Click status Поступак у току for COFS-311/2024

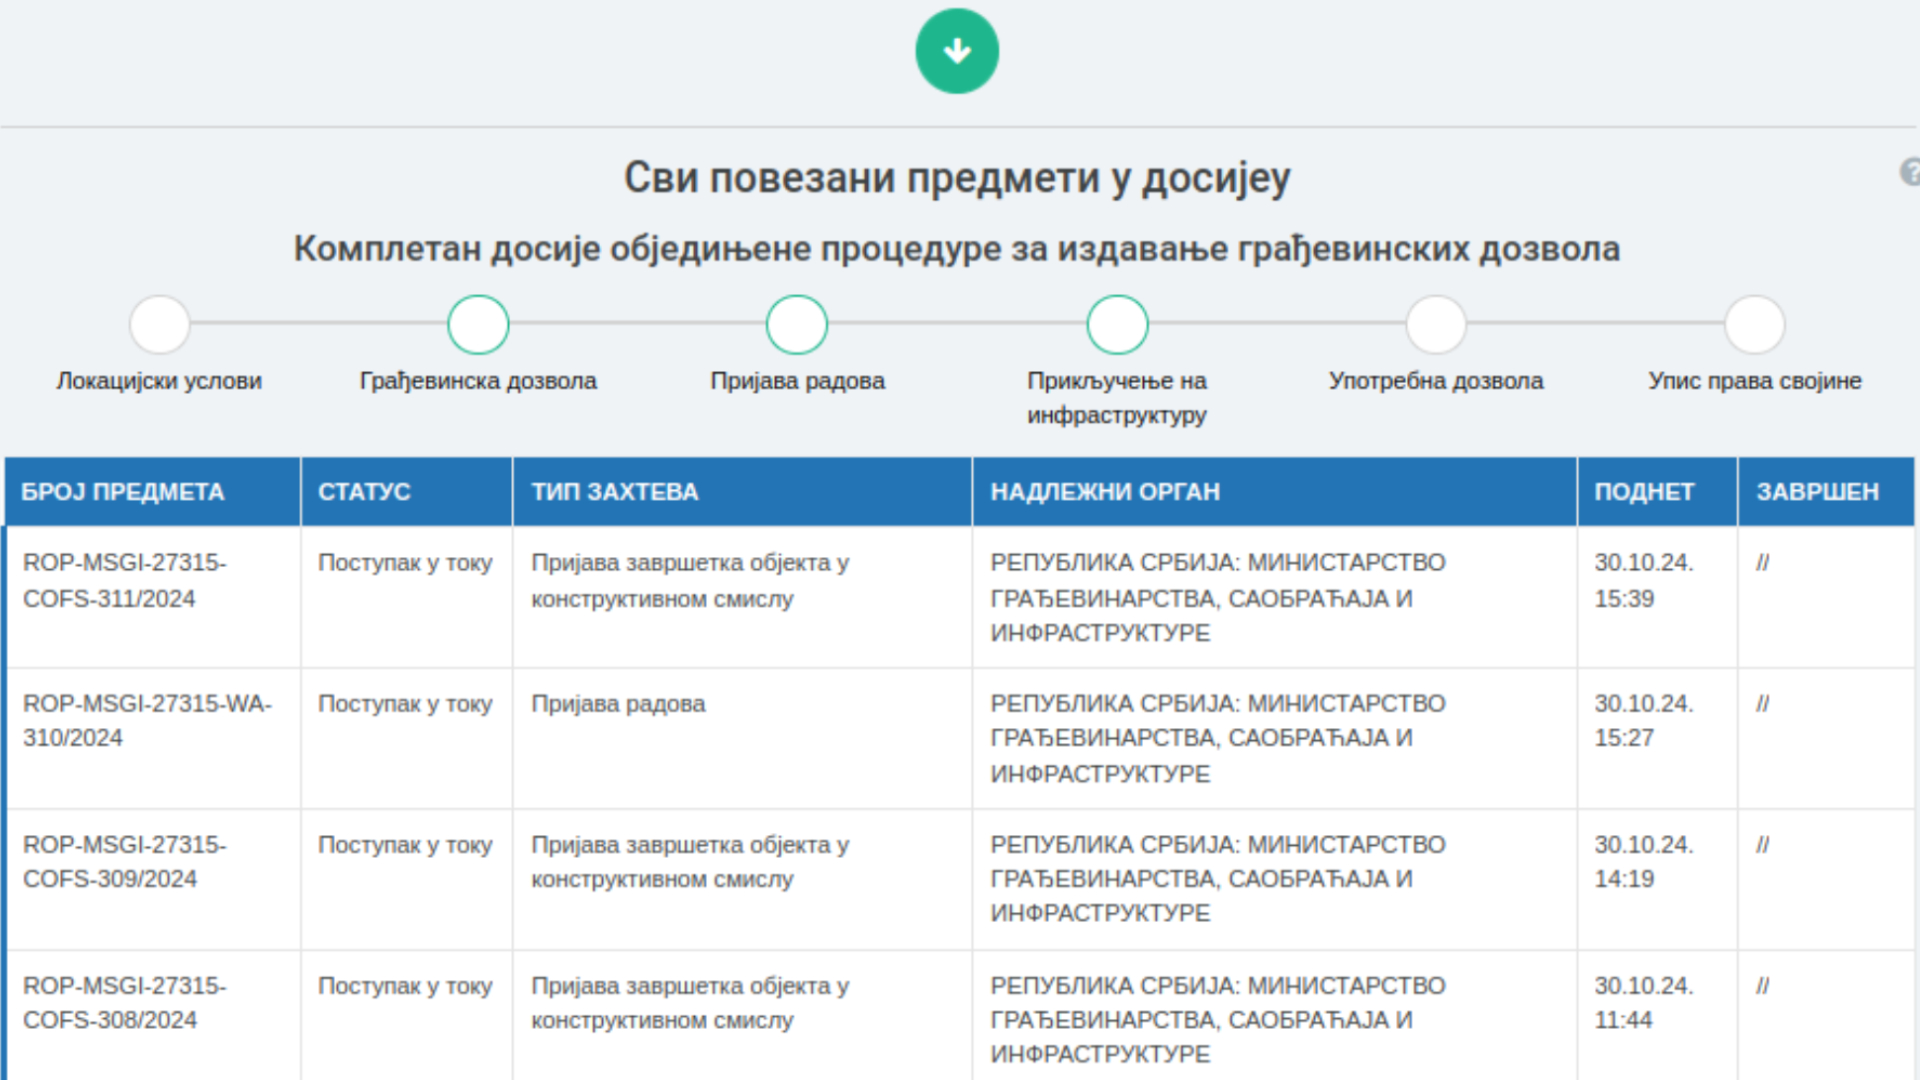[x=405, y=563]
